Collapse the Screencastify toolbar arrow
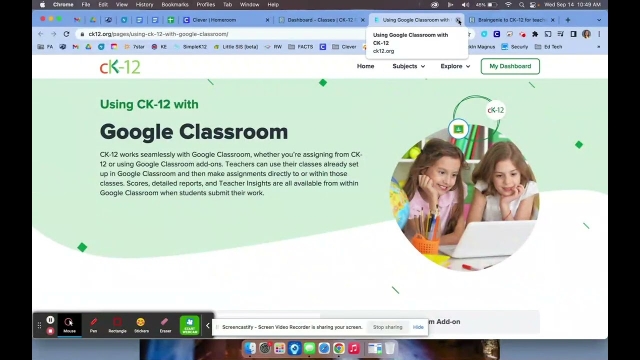 coord(207,326)
